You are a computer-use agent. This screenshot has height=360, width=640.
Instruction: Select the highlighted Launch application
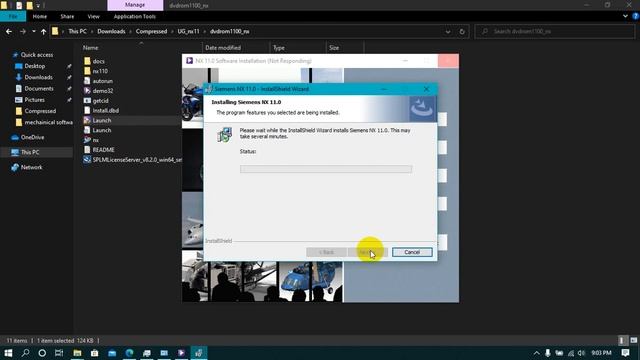click(x=102, y=120)
